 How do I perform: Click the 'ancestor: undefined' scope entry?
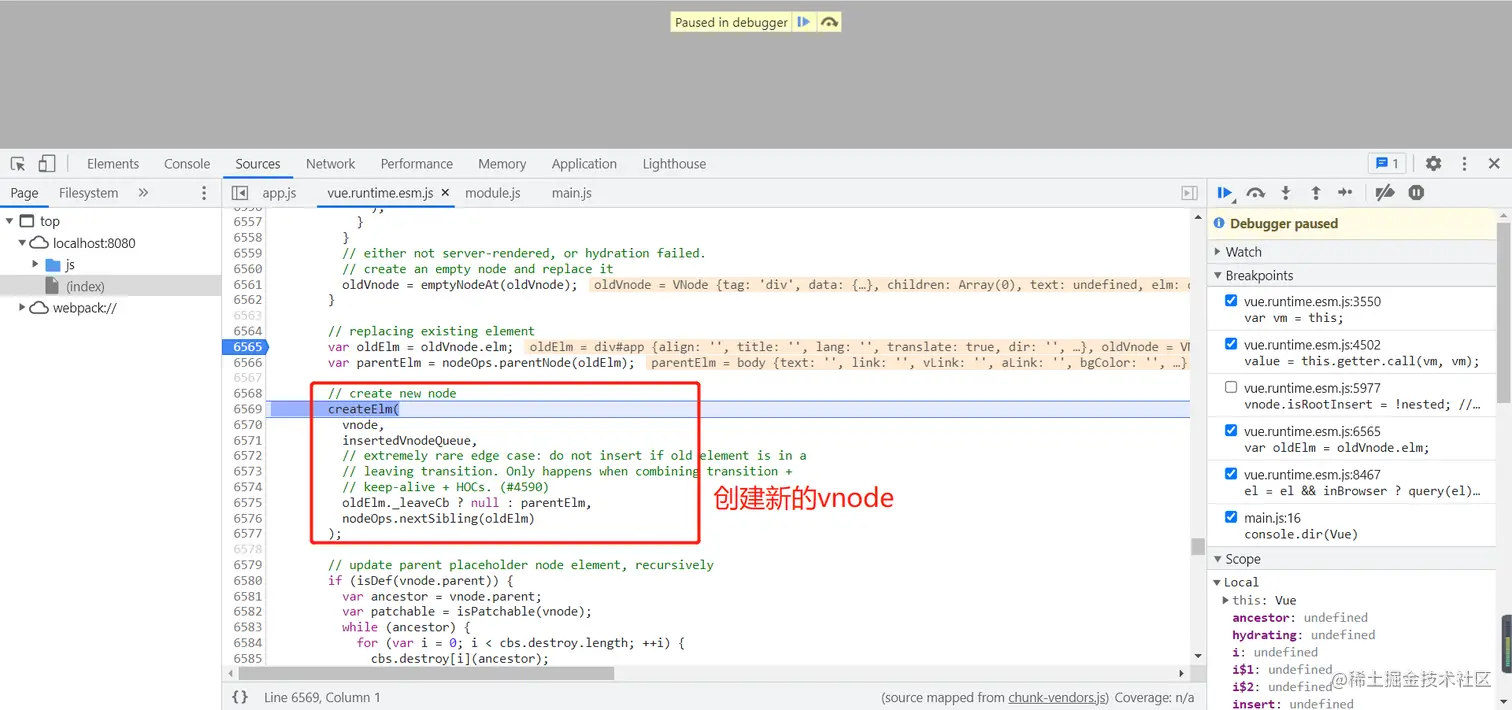click(x=1300, y=617)
